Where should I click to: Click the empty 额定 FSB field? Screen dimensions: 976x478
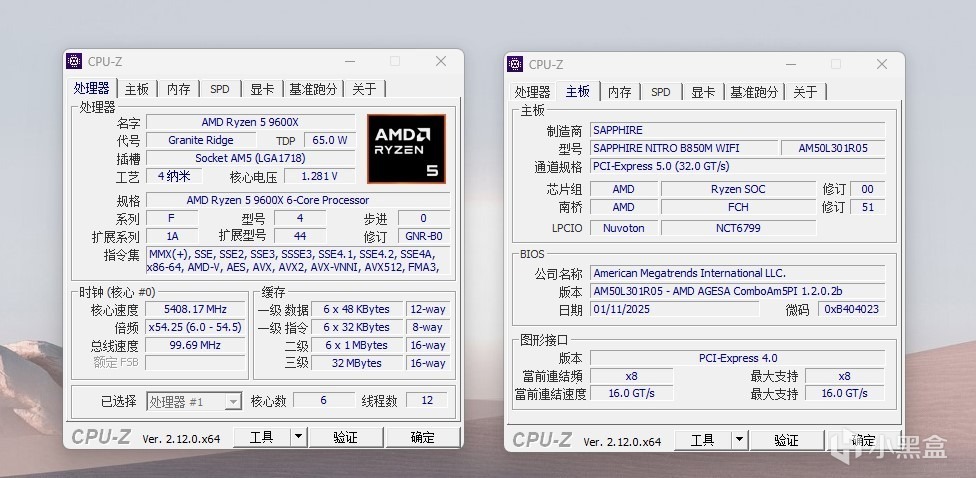click(x=195, y=362)
